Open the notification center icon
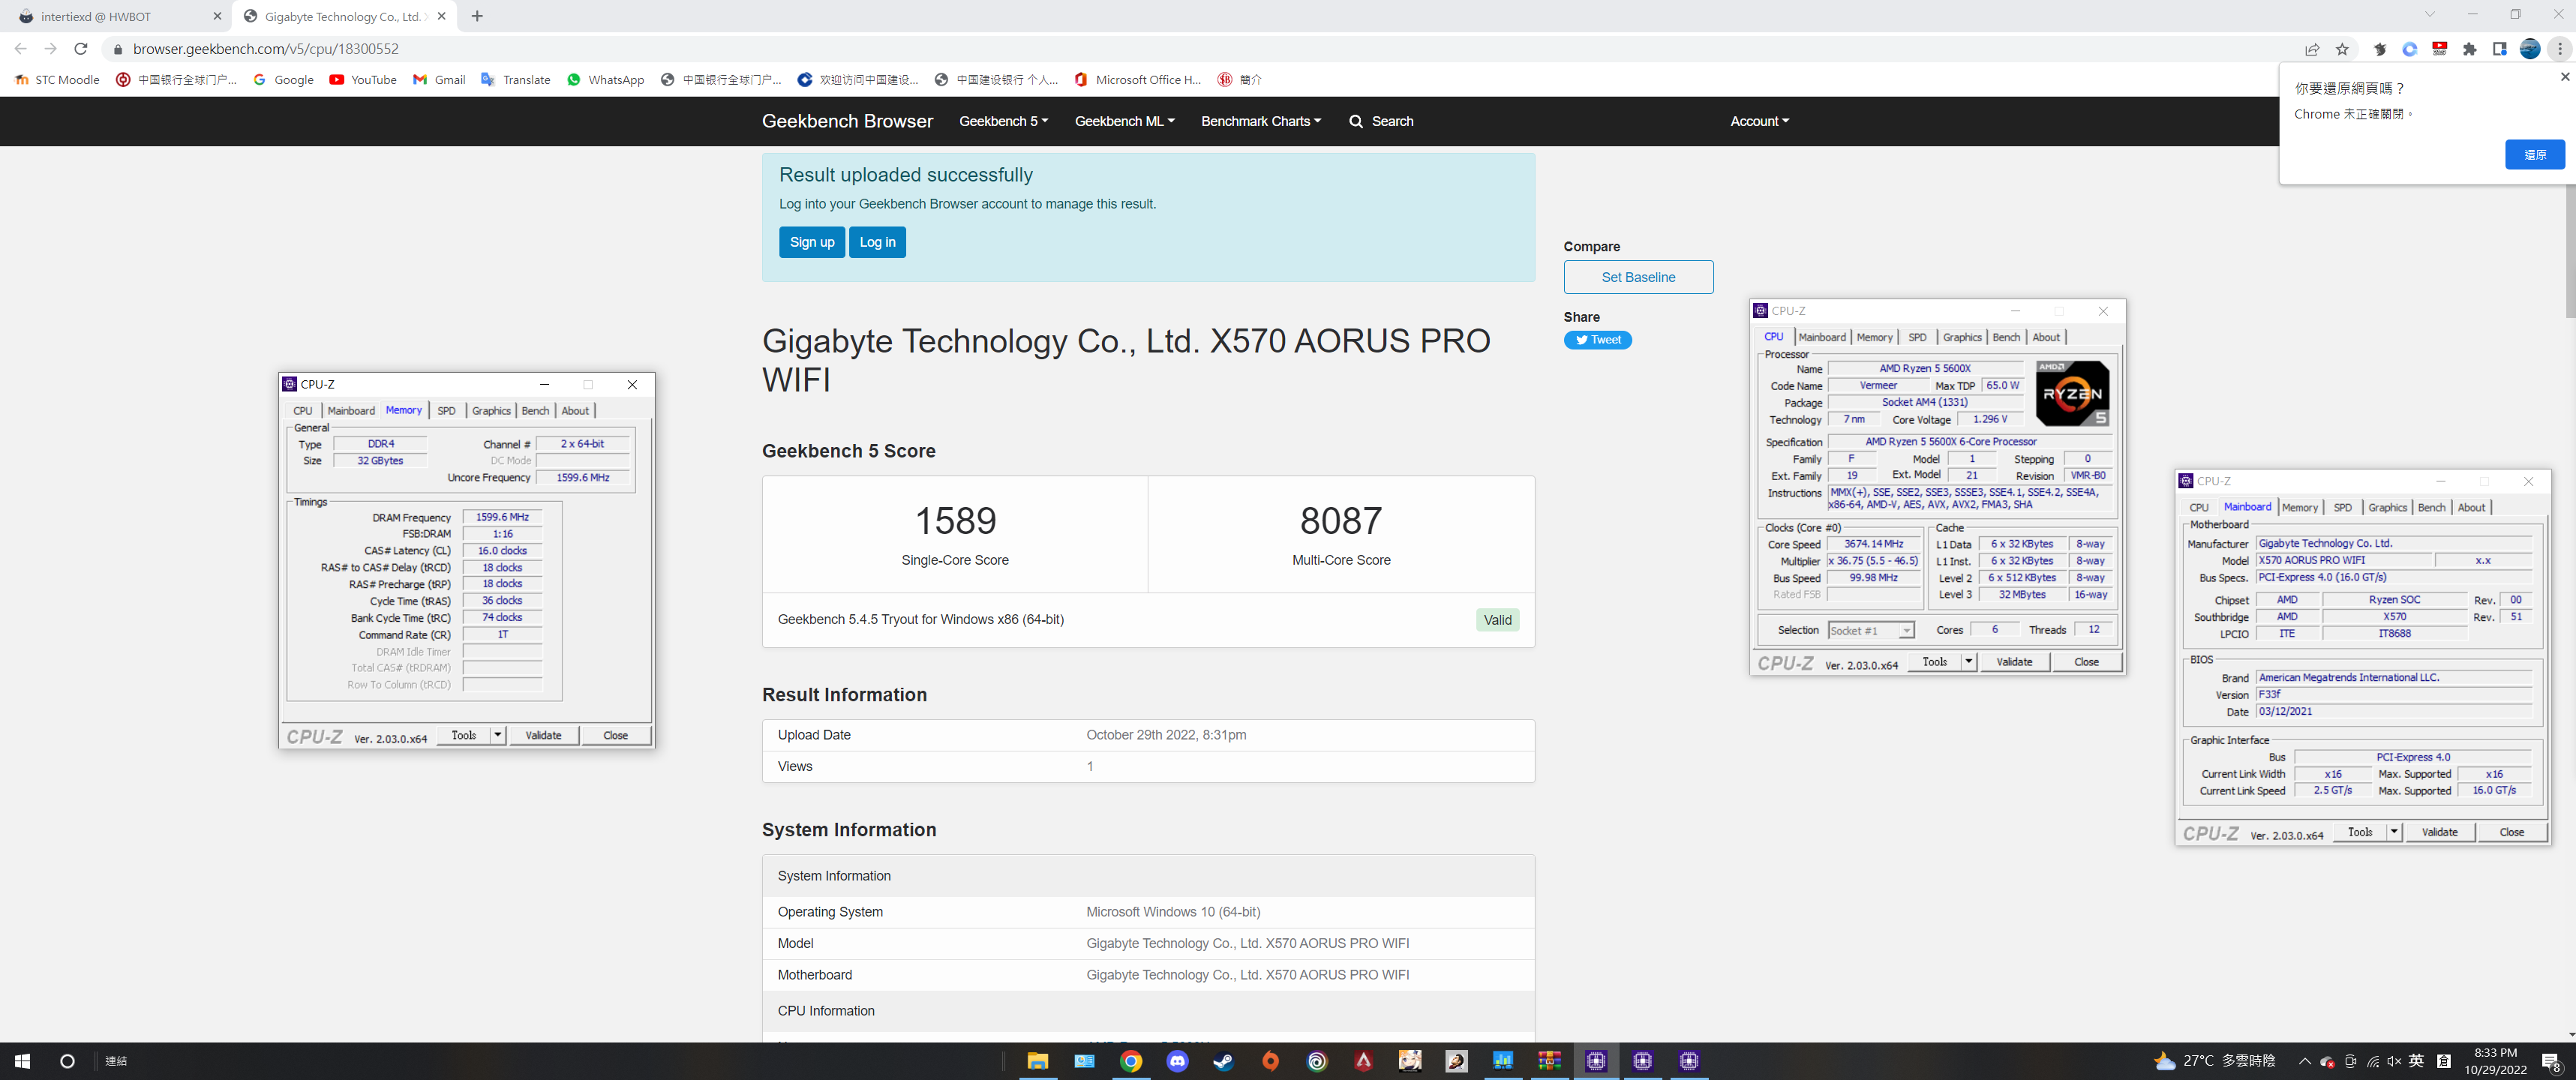 tap(2551, 1061)
